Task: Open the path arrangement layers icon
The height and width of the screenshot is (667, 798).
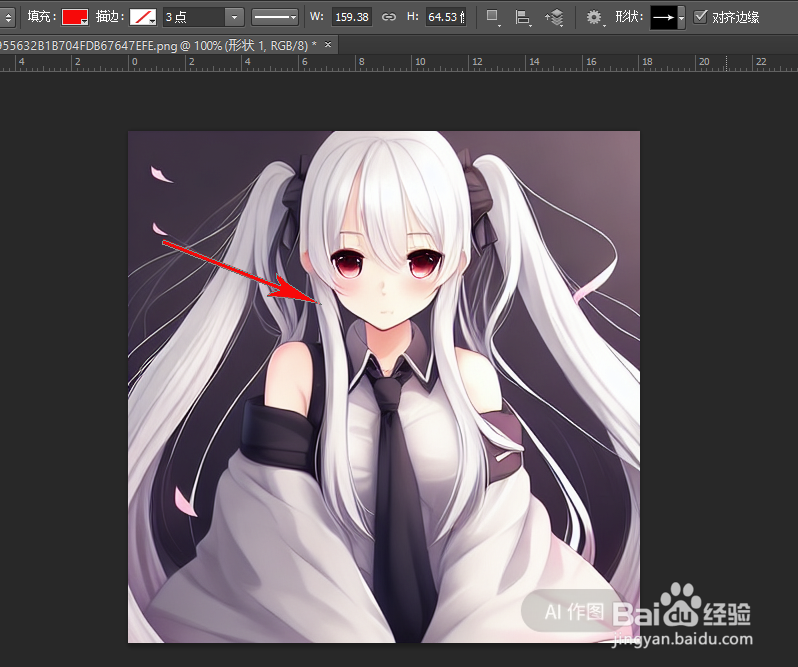Action: 554,17
